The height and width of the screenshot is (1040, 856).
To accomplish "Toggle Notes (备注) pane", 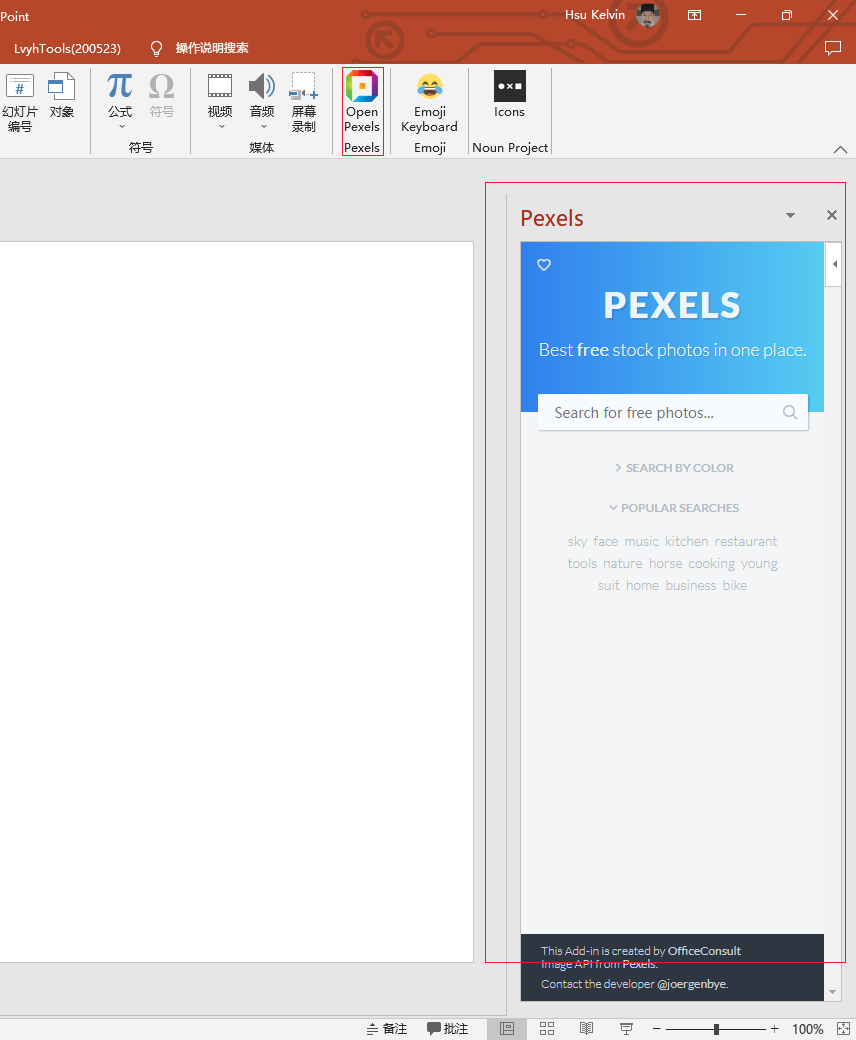I will pyautogui.click(x=387, y=1029).
